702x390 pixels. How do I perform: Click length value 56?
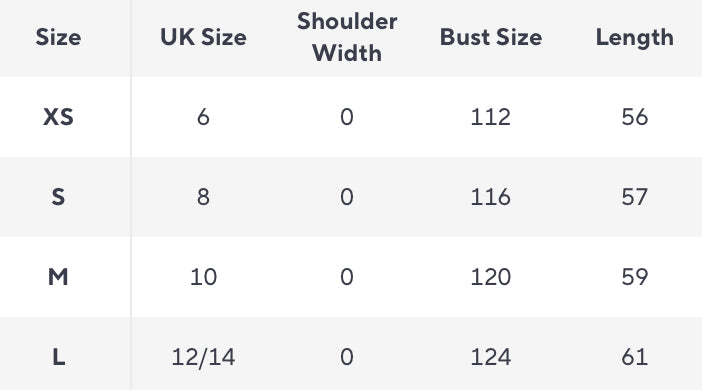[x=634, y=117]
